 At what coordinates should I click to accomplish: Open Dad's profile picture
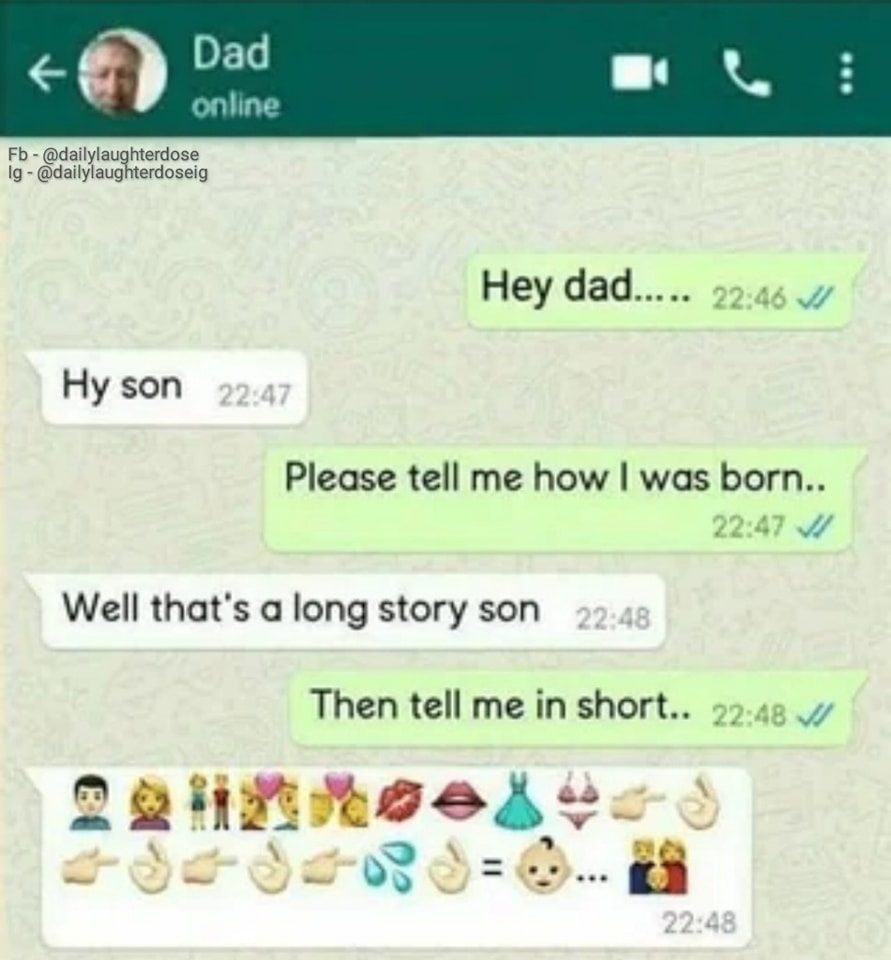(x=122, y=73)
